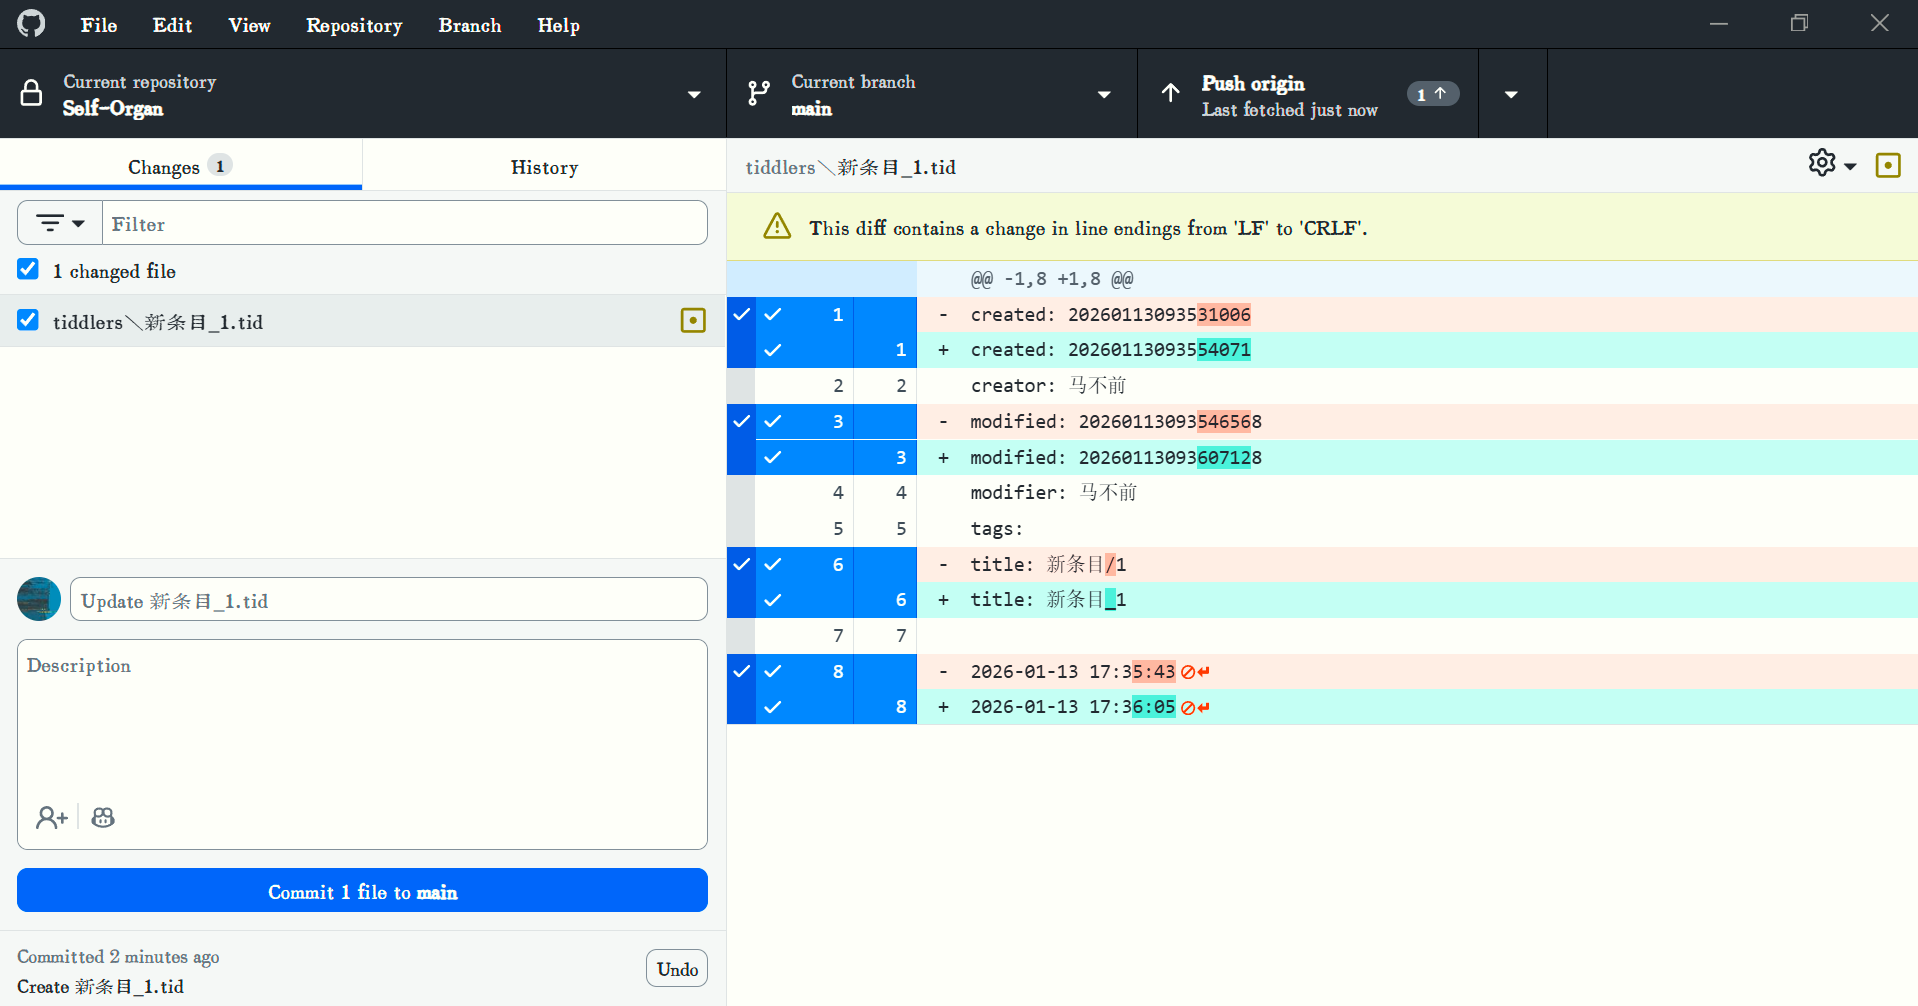The height and width of the screenshot is (1006, 1918).
Task: Open filter options dropdown in changes list
Action: [x=60, y=223]
